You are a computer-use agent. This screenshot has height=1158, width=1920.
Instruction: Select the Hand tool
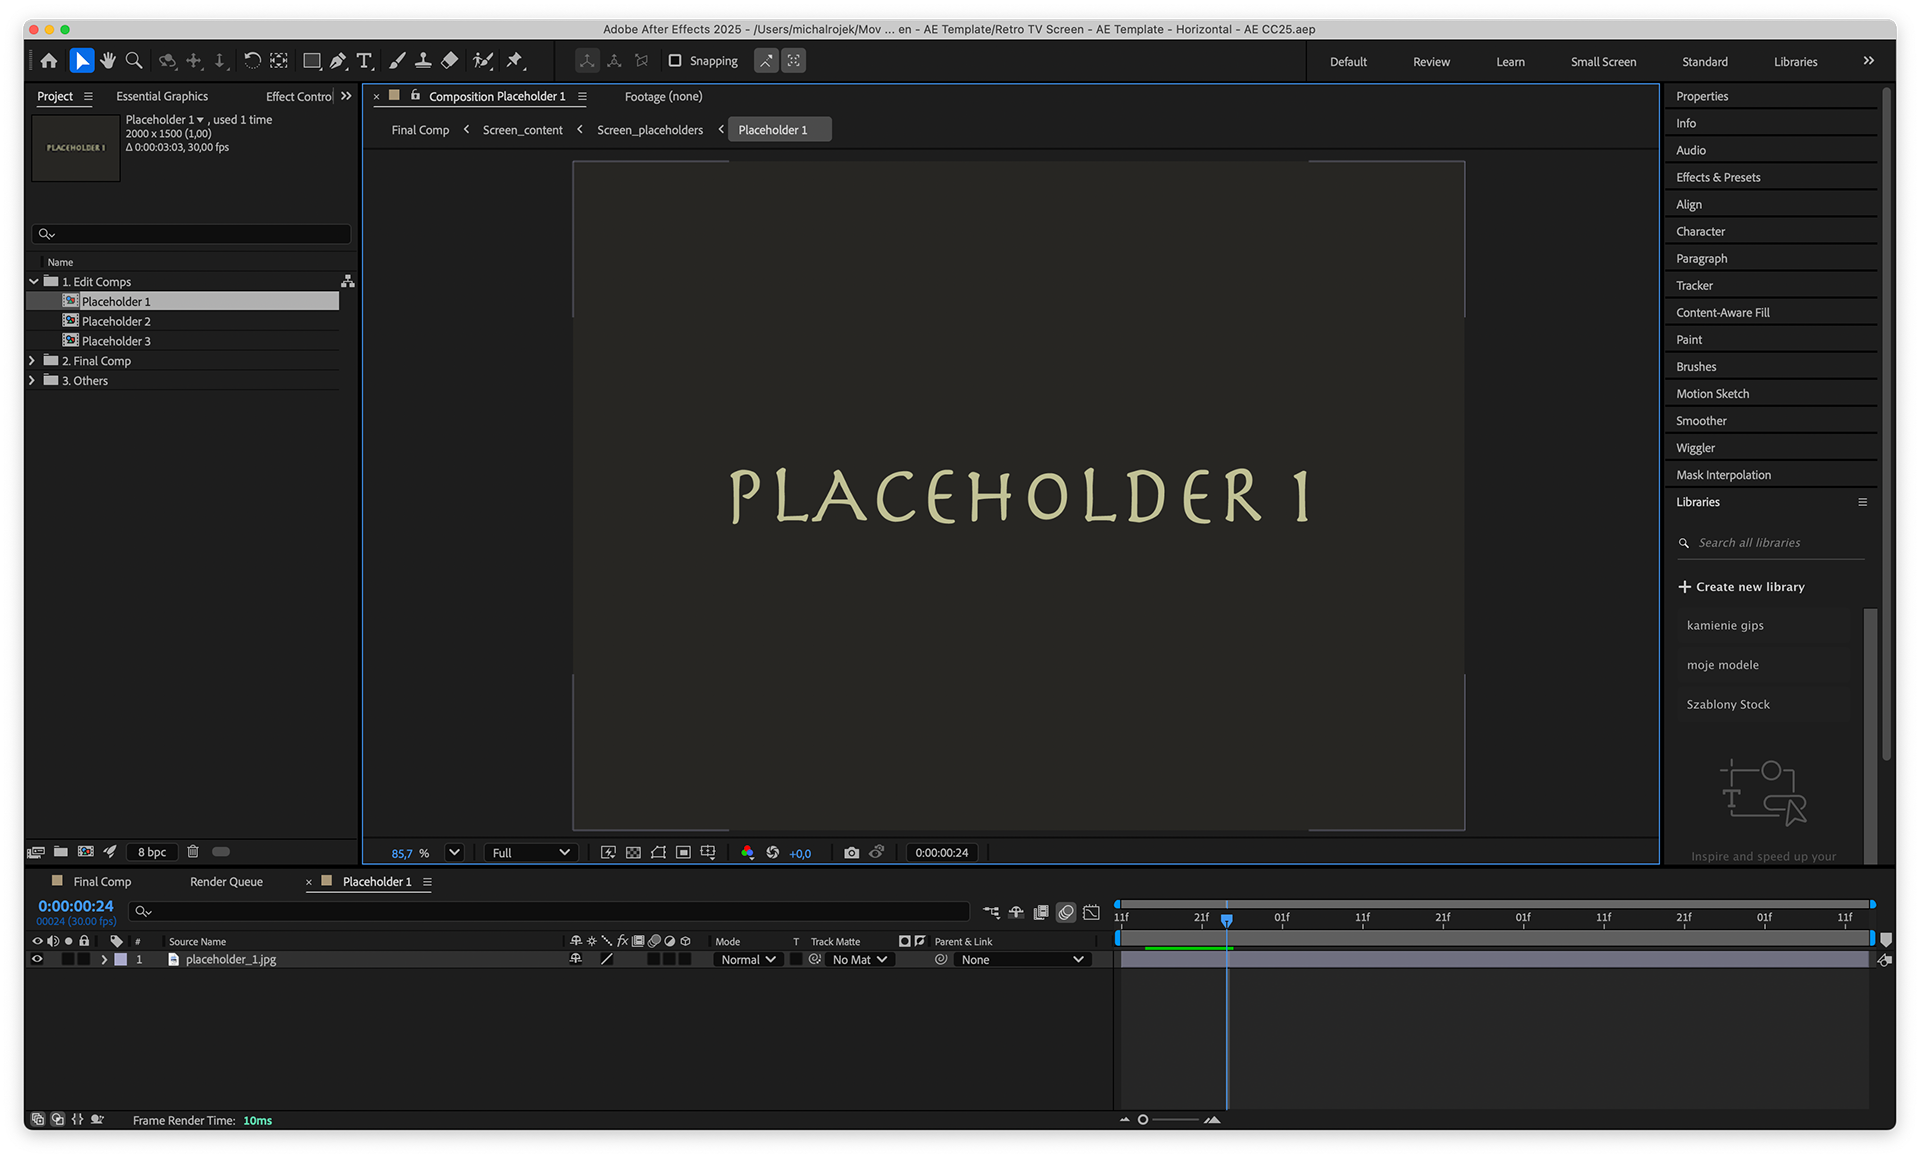108,61
